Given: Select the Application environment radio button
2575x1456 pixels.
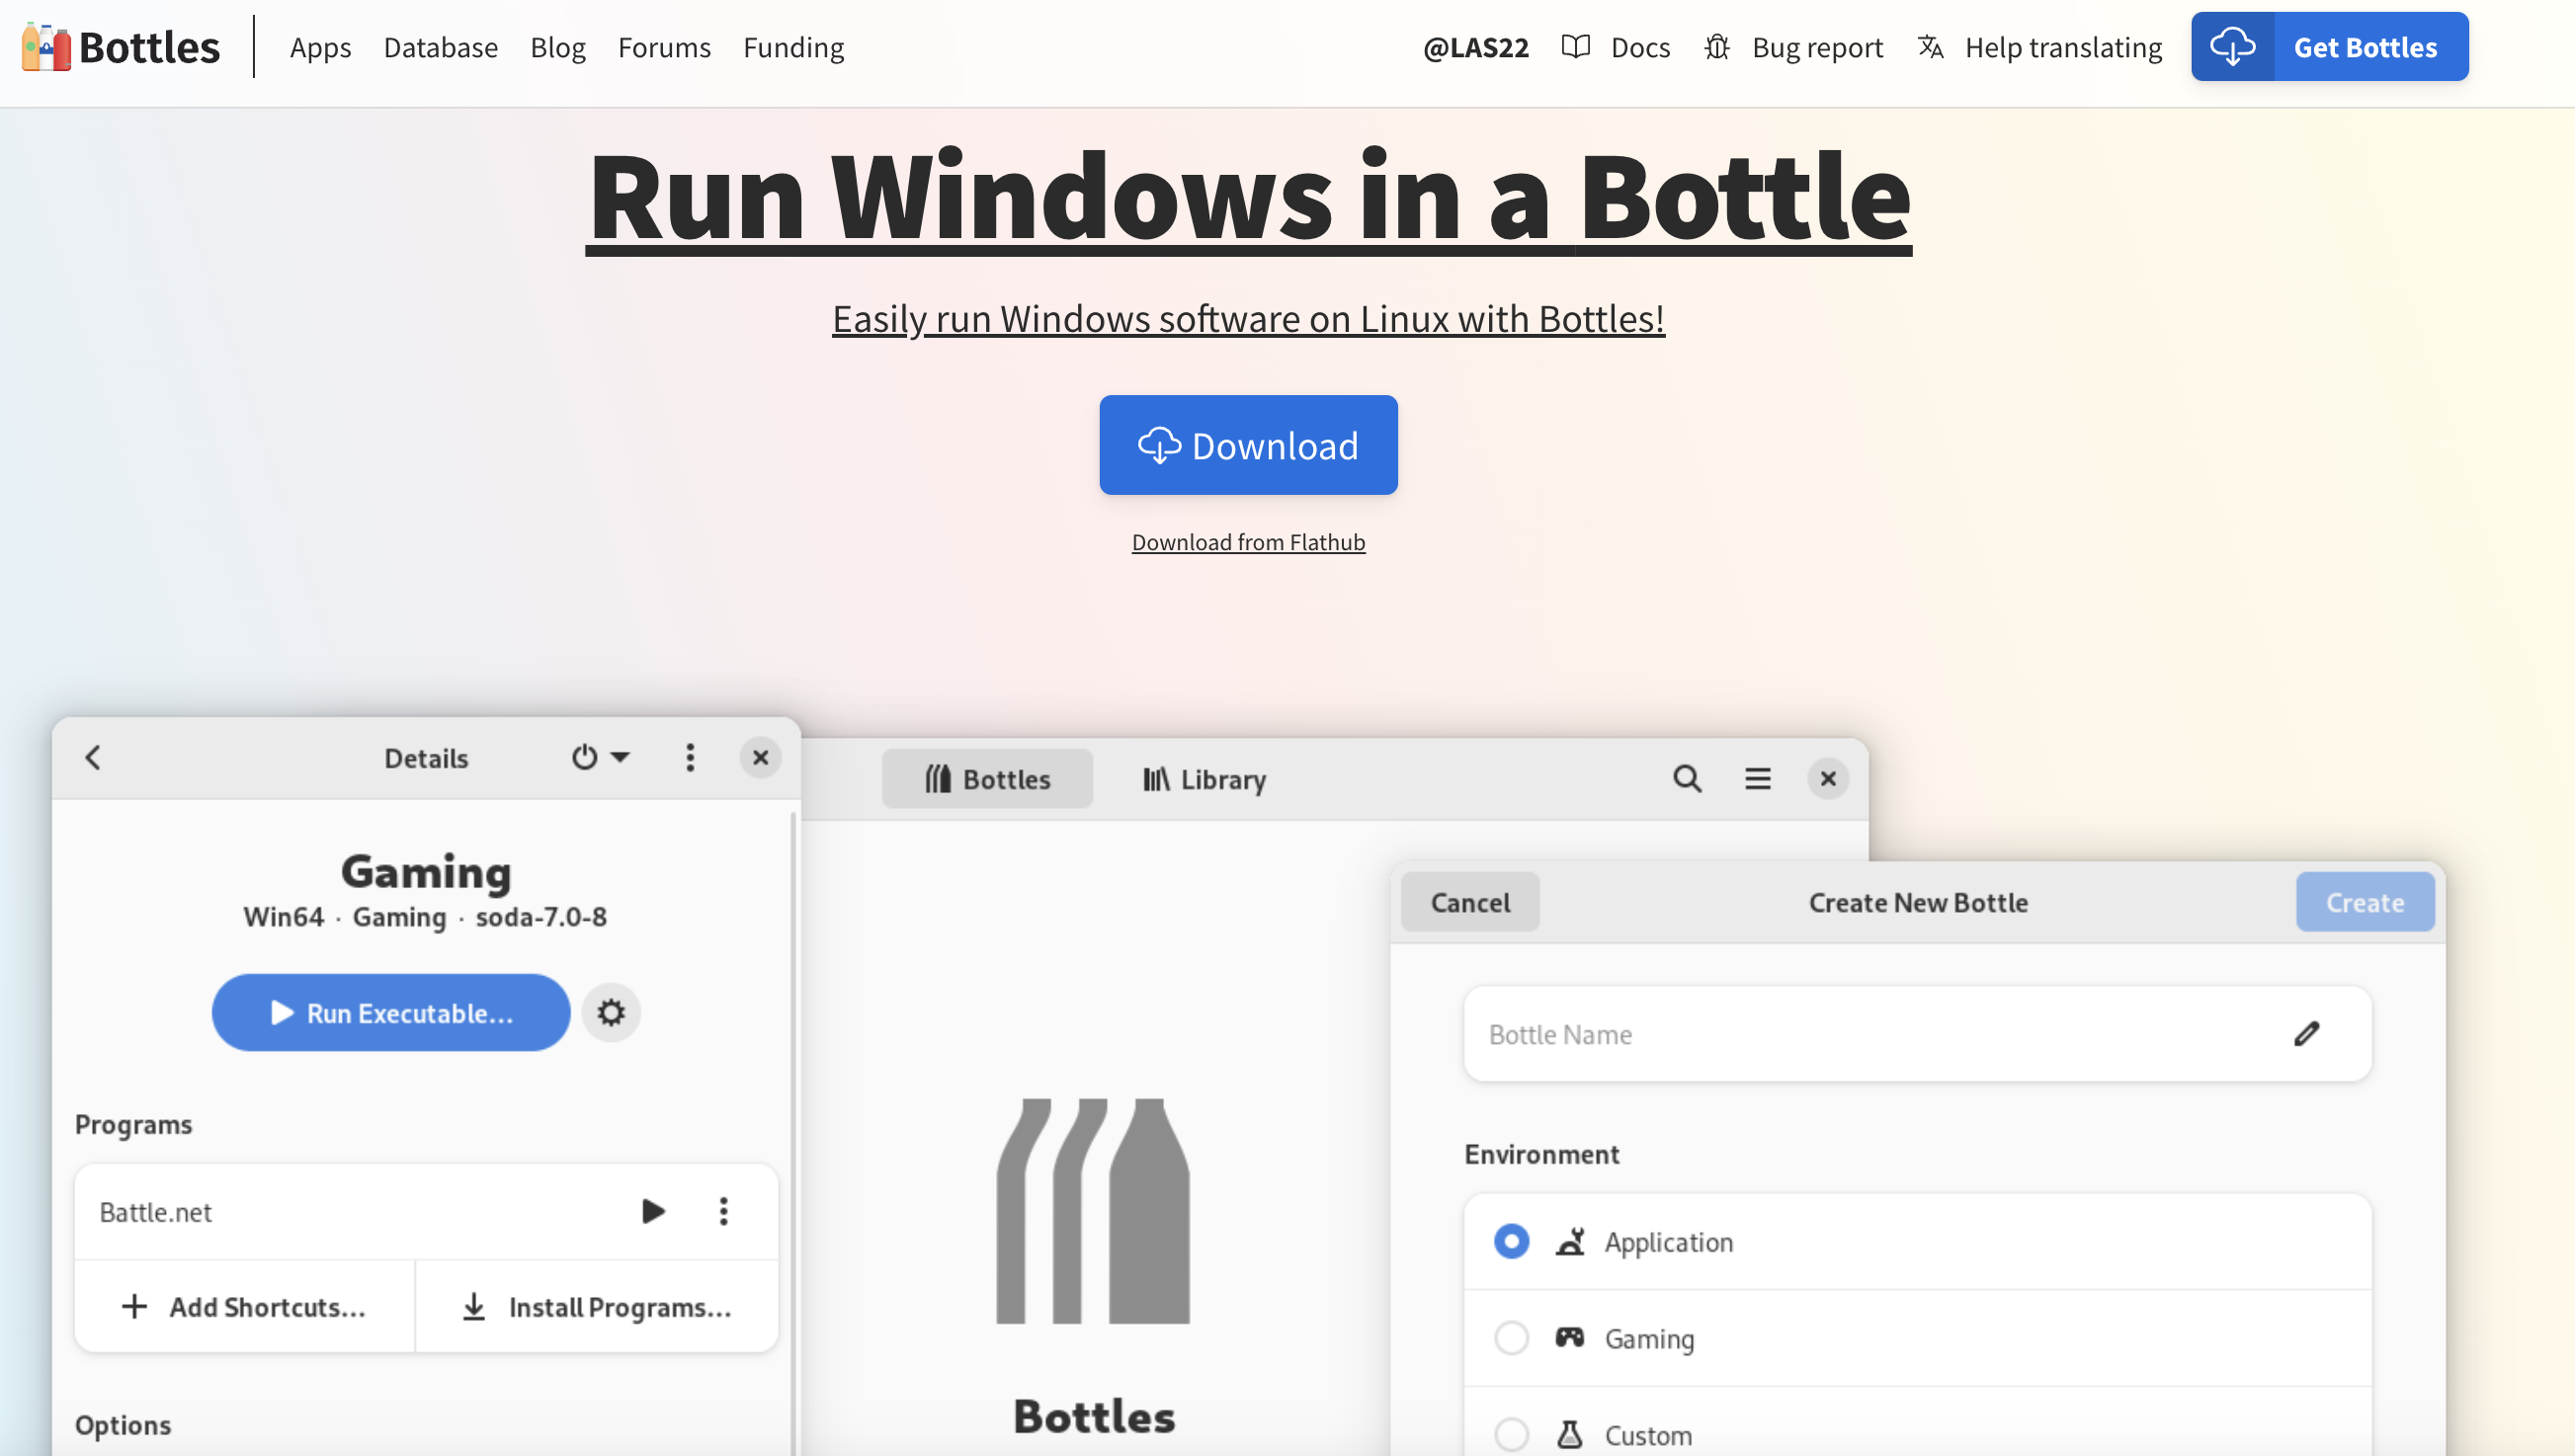Looking at the screenshot, I should pyautogui.click(x=1511, y=1242).
